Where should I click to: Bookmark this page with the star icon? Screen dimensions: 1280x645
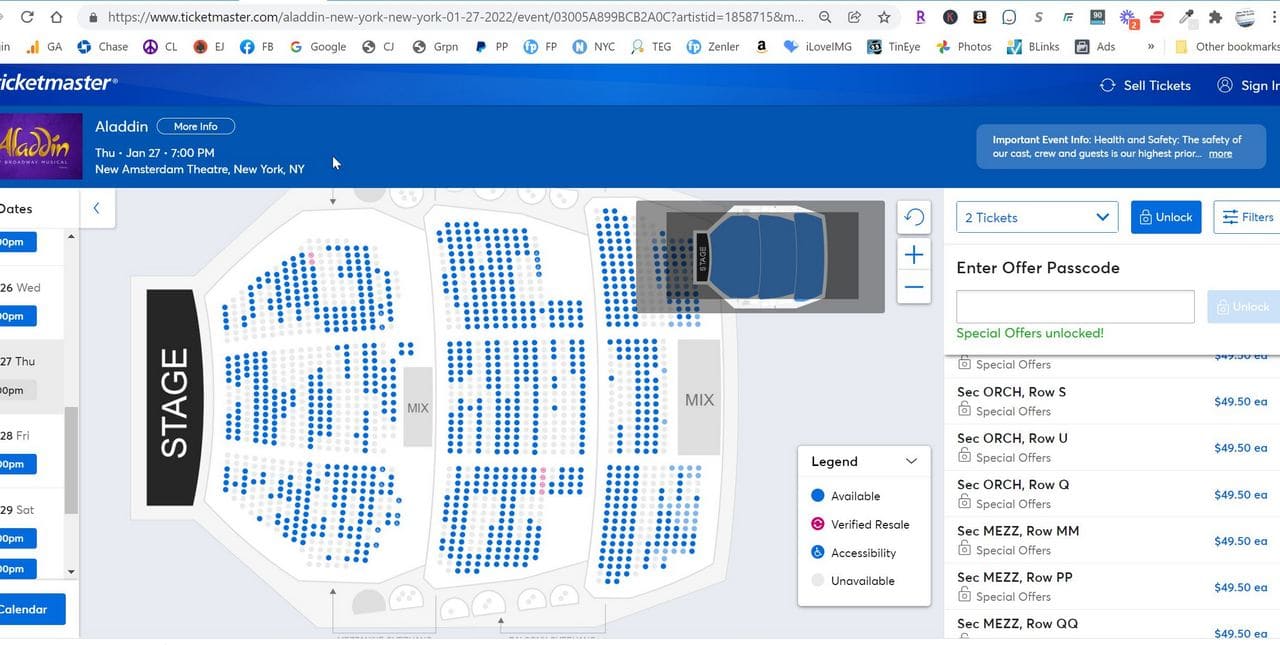[884, 17]
